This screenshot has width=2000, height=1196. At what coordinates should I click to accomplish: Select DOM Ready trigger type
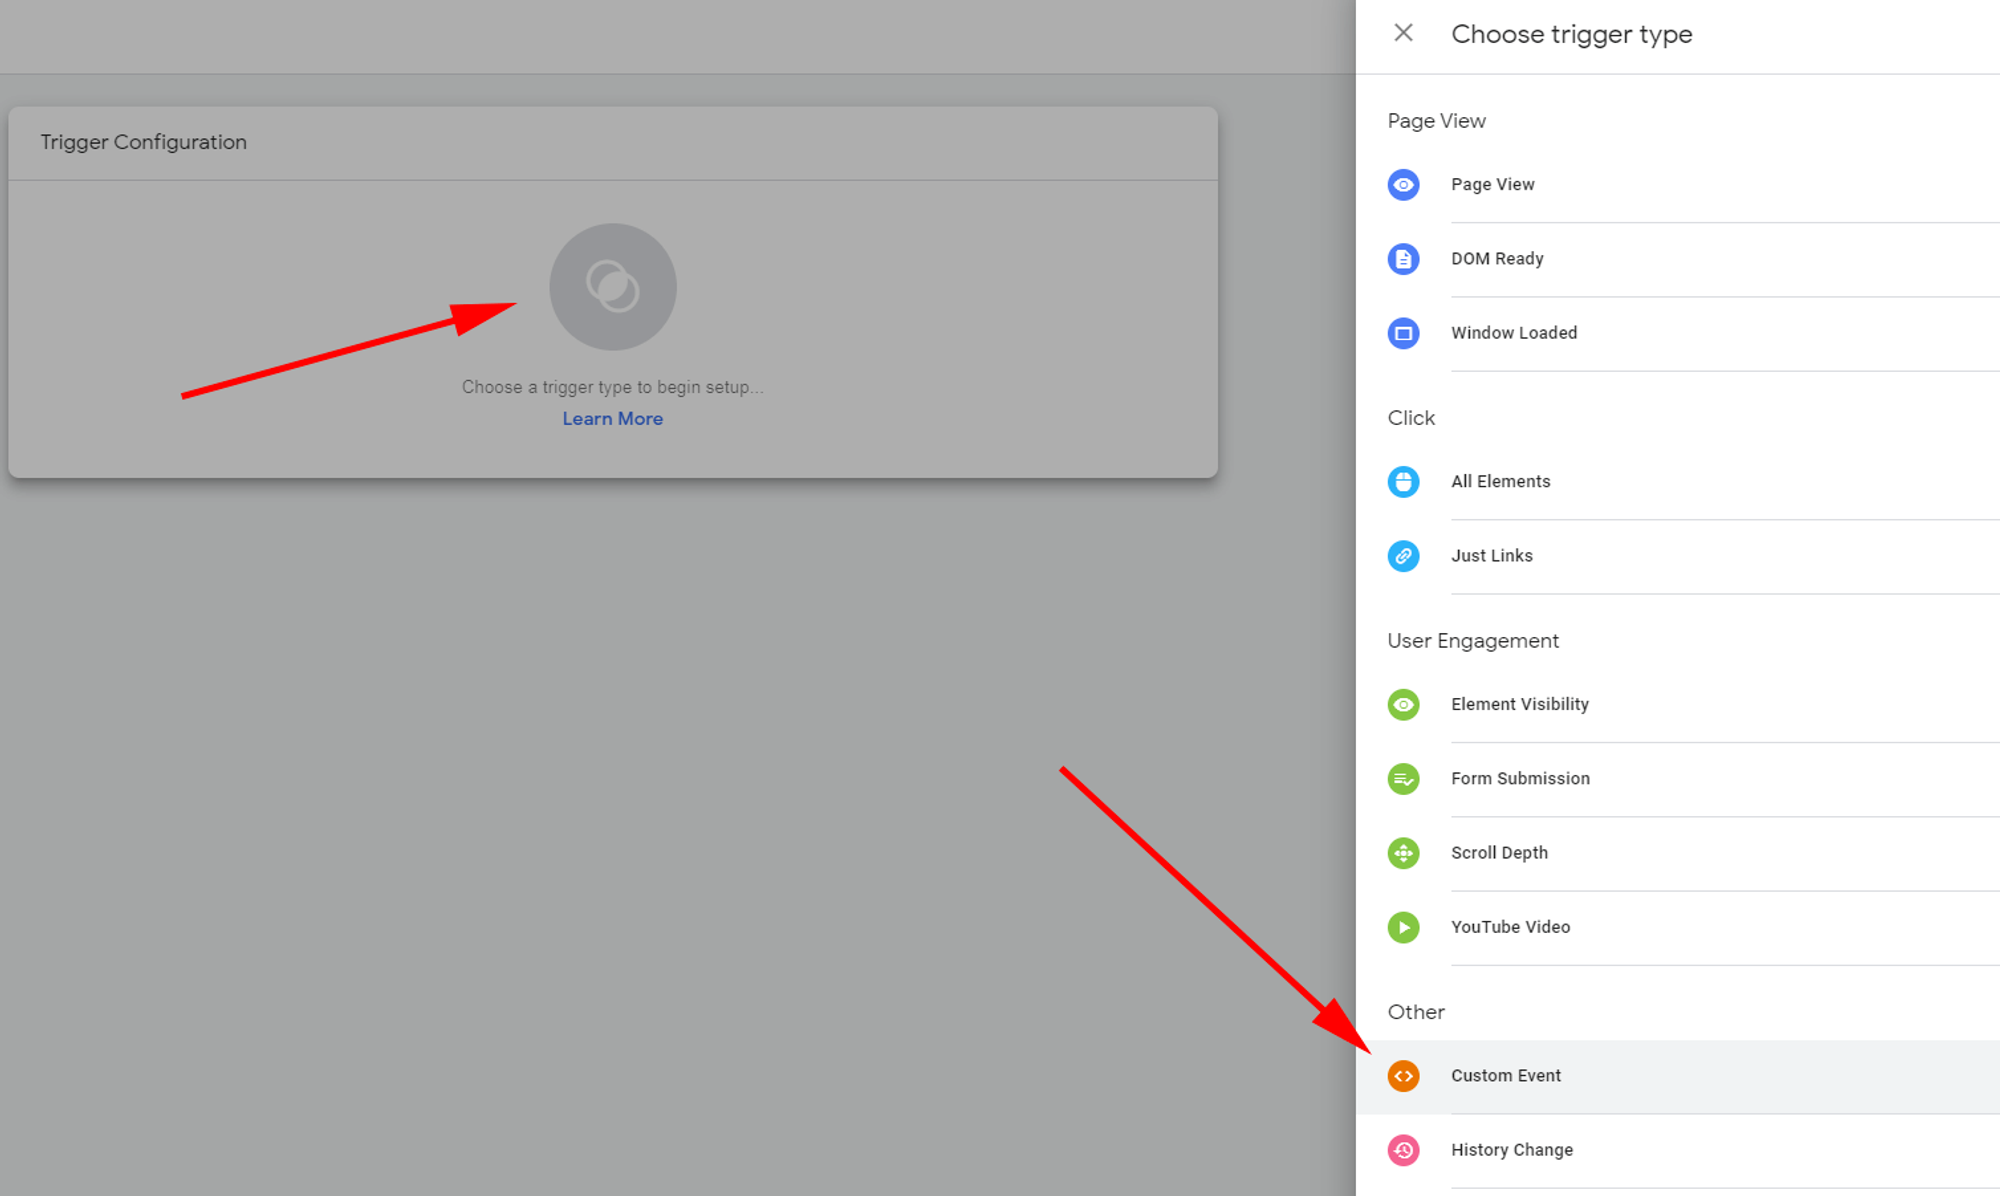point(1678,259)
